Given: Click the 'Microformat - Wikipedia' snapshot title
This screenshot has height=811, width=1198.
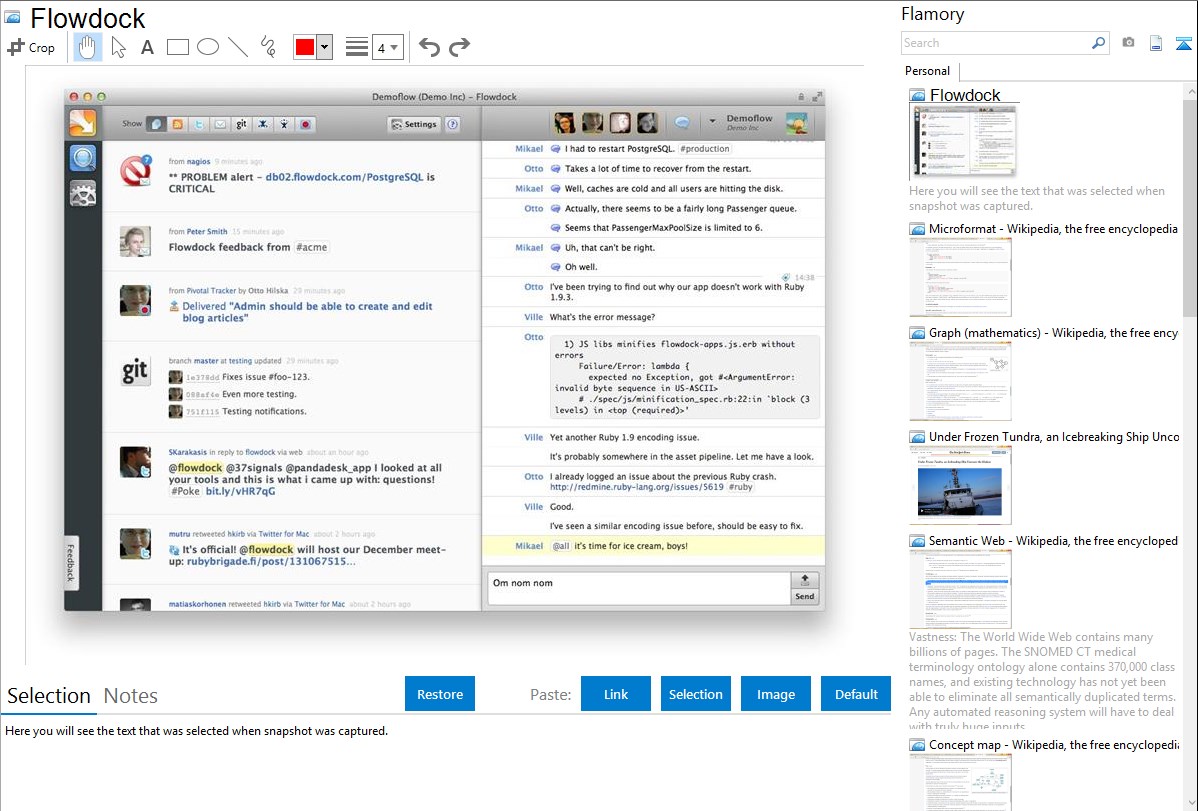Looking at the screenshot, I should click(x=1053, y=229).
